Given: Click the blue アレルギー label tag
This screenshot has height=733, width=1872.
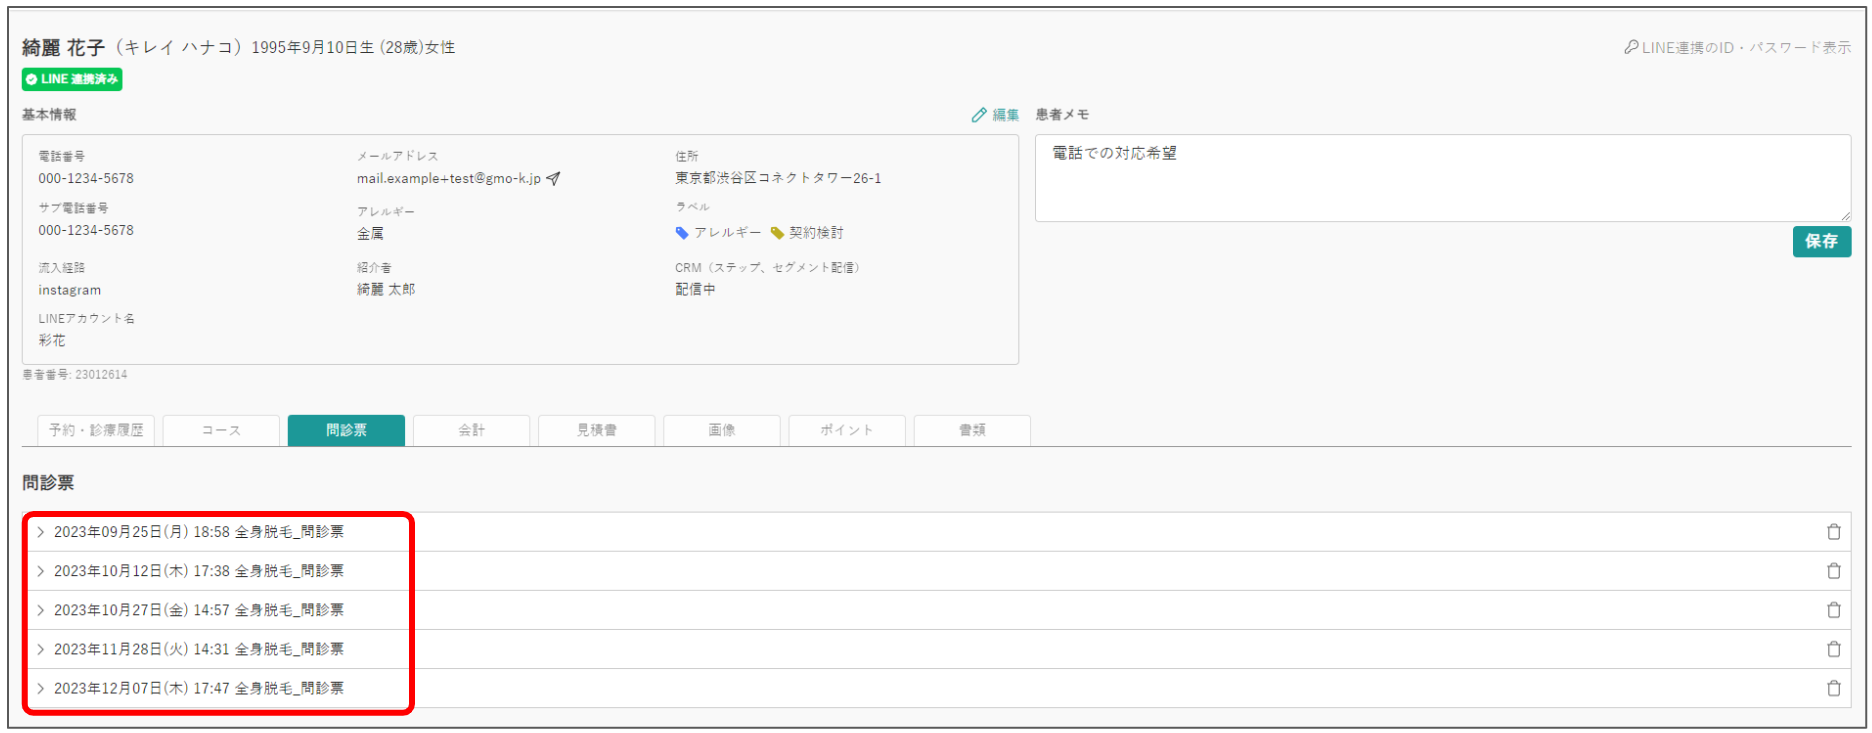Looking at the screenshot, I should click(718, 233).
